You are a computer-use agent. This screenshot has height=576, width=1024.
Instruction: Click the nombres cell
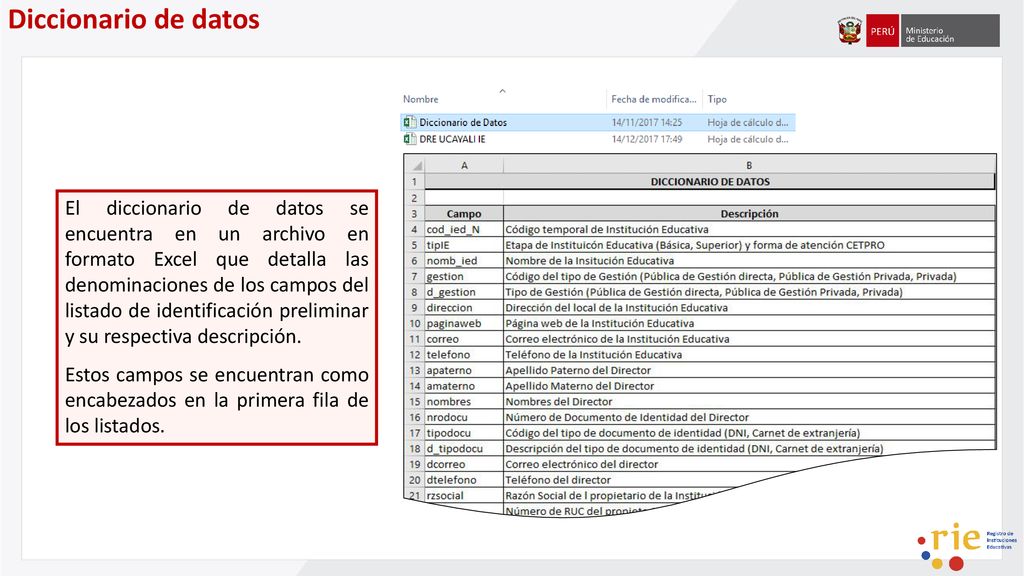[x=464, y=402]
